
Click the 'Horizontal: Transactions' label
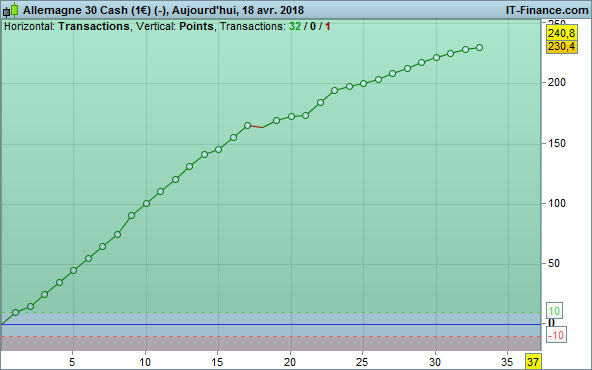point(67,26)
